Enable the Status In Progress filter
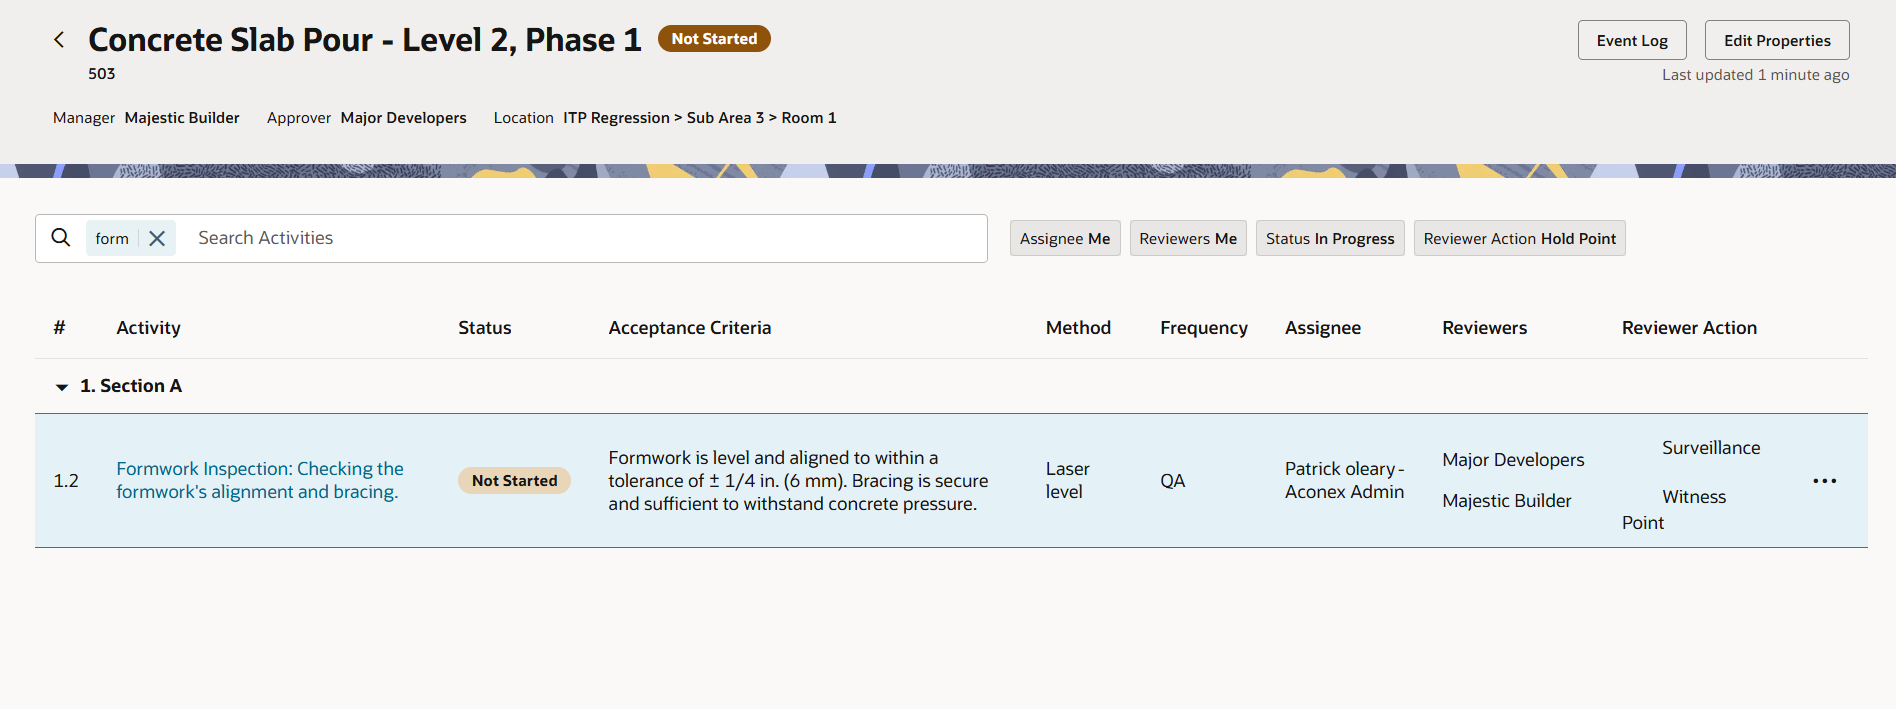Viewport: 1896px width, 709px height. (1329, 238)
